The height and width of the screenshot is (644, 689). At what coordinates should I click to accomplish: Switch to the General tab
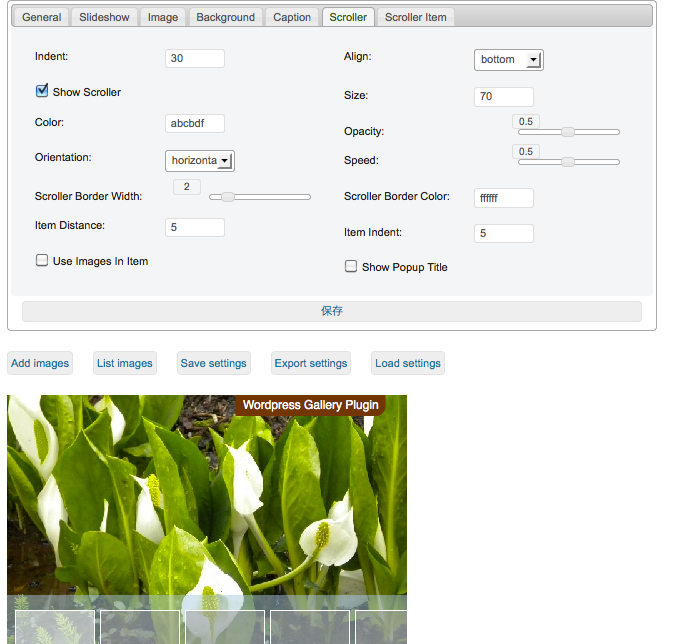click(42, 17)
